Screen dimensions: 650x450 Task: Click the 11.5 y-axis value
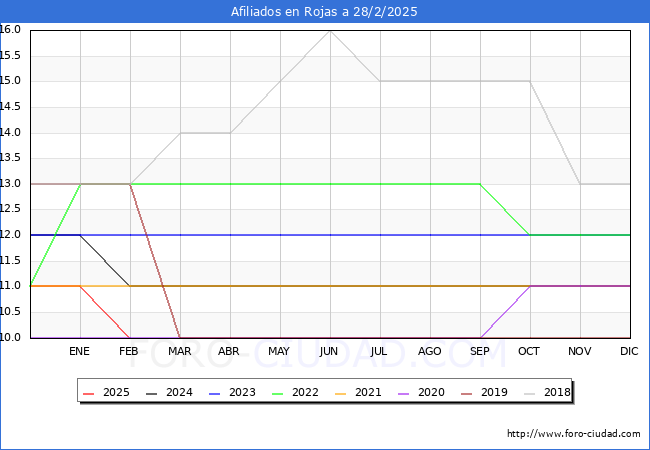pos(10,260)
